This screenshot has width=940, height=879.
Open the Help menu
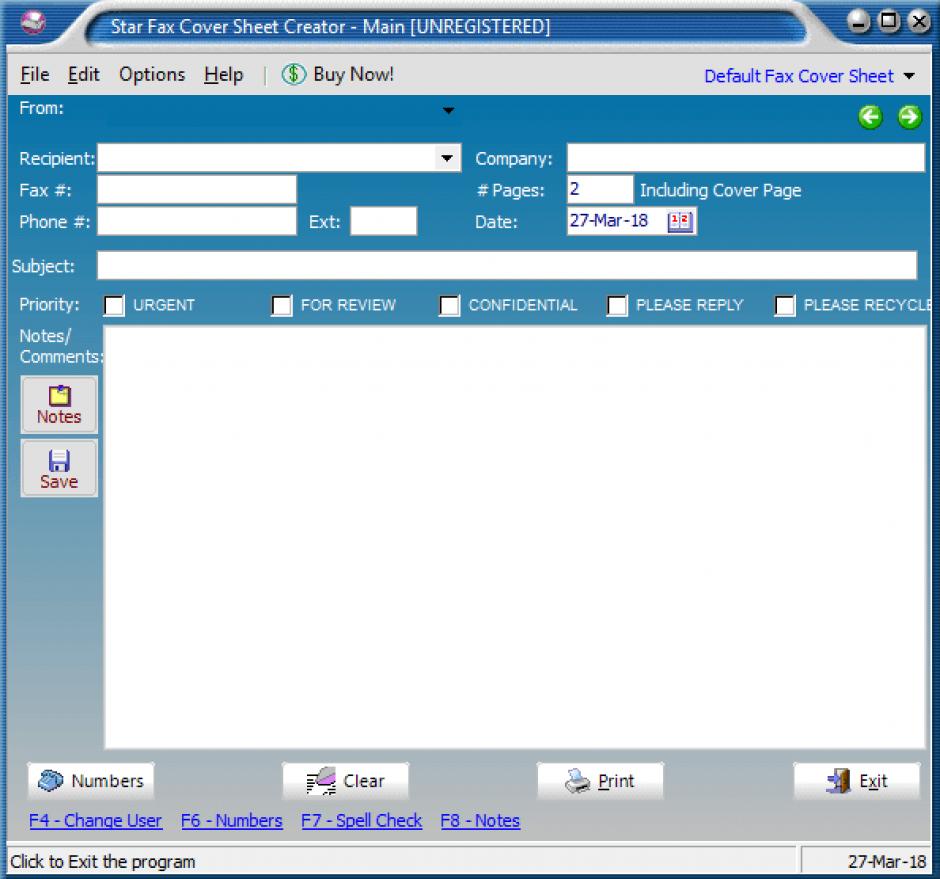click(224, 74)
